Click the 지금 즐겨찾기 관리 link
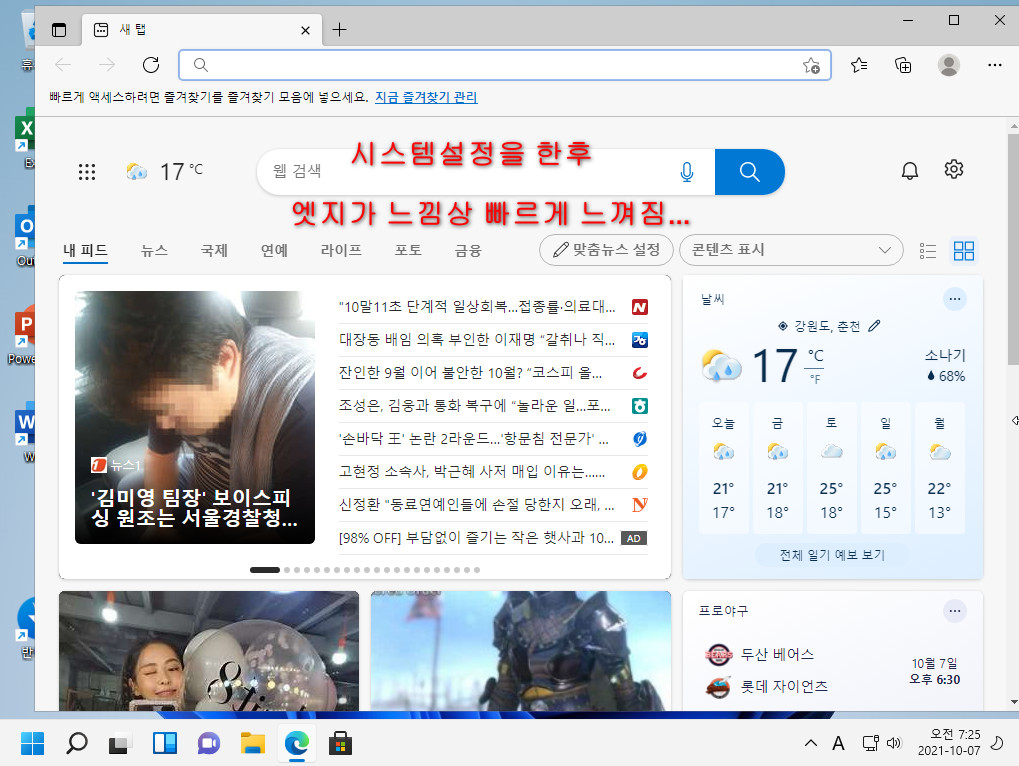Viewport: 1019px width, 766px height. [x=426, y=97]
